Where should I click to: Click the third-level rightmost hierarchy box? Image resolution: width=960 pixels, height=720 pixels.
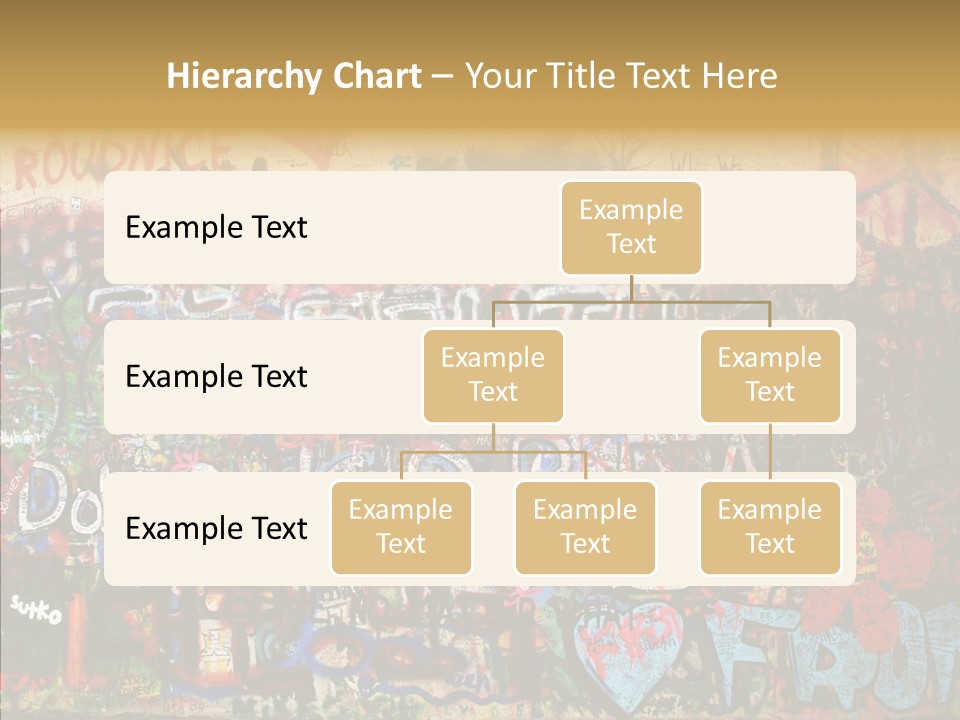point(770,527)
